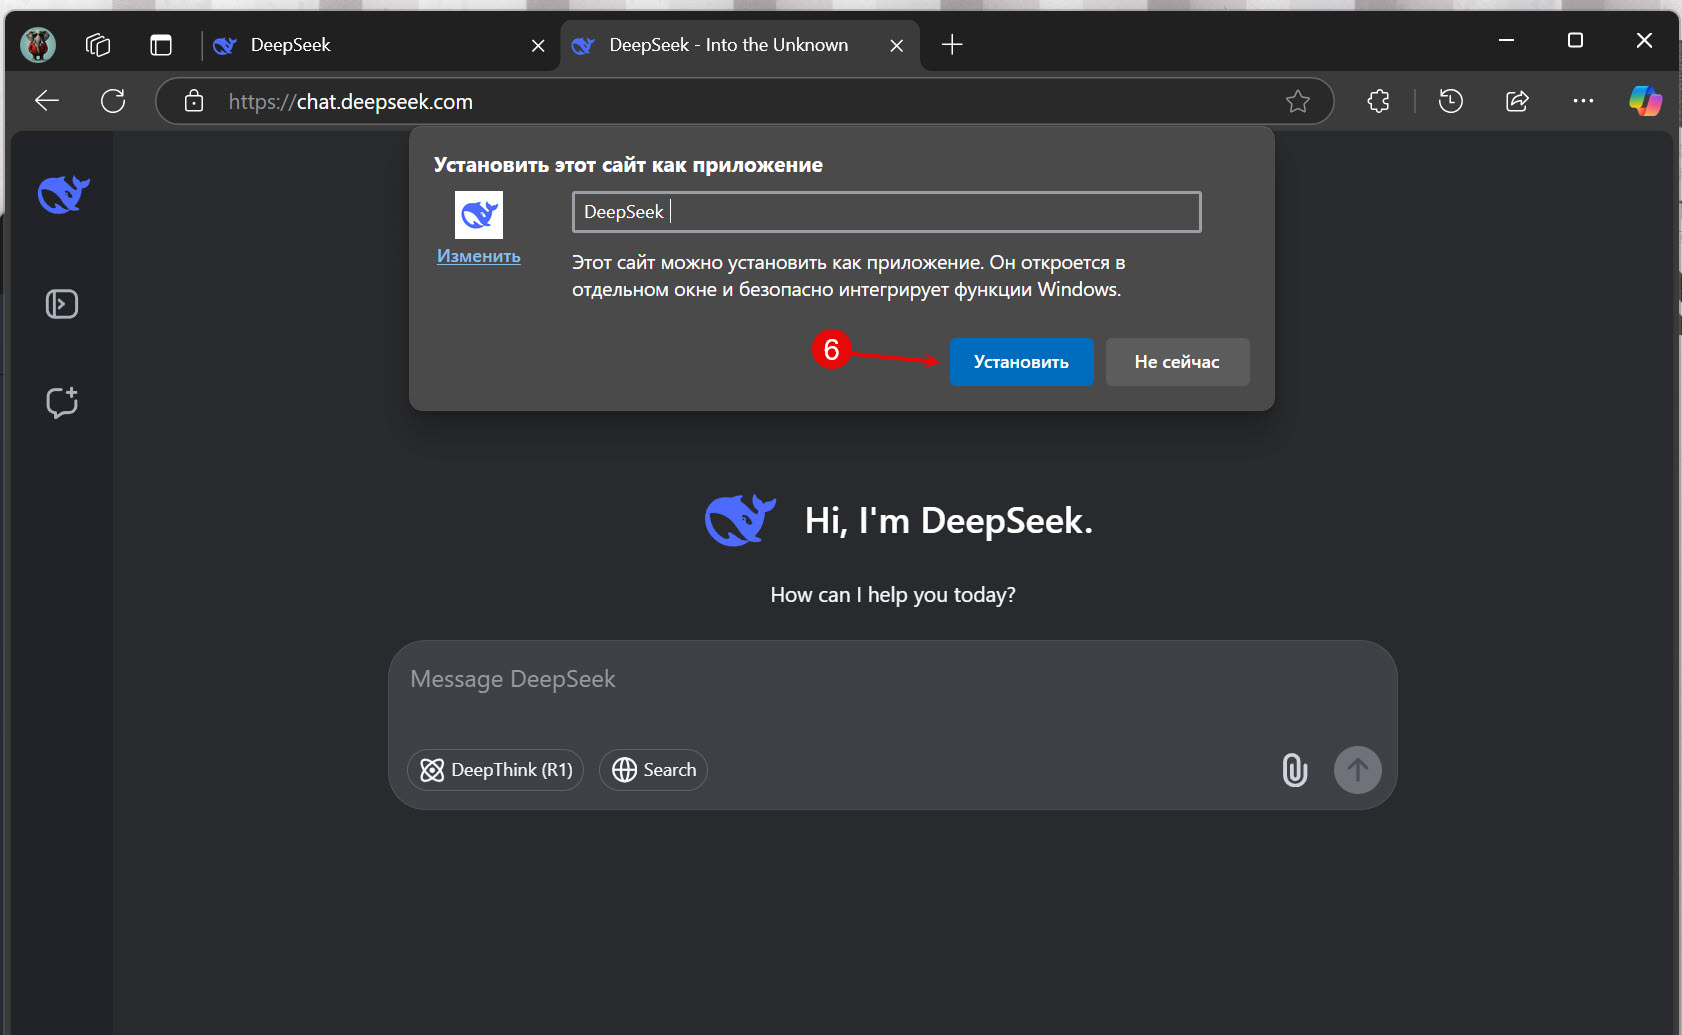View site information lock icon
This screenshot has width=1682, height=1035.
pos(194,101)
